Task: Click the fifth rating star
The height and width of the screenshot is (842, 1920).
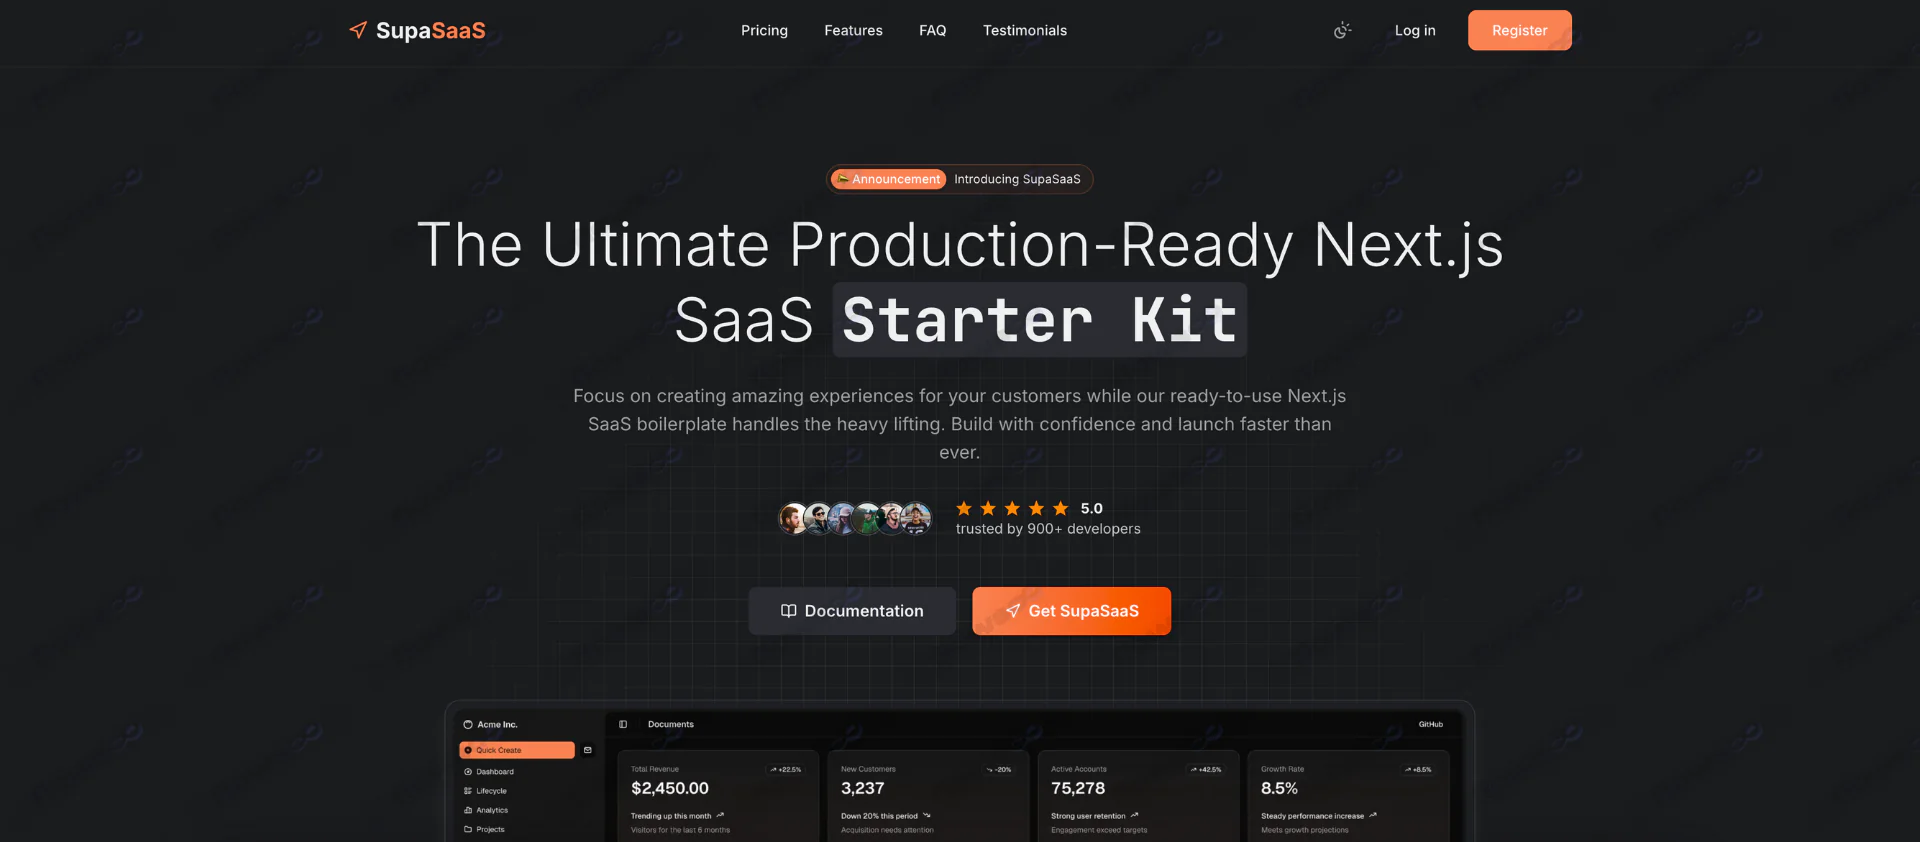Action: tap(1060, 508)
